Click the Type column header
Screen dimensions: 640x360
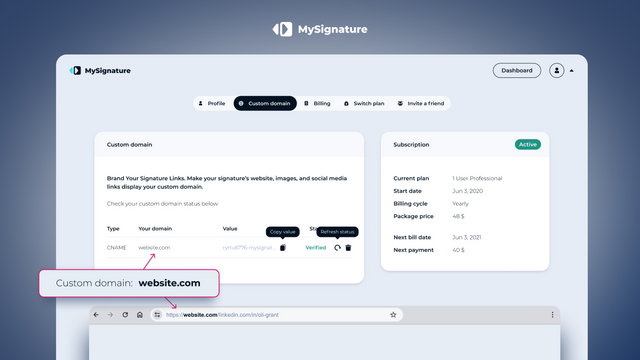coord(113,229)
